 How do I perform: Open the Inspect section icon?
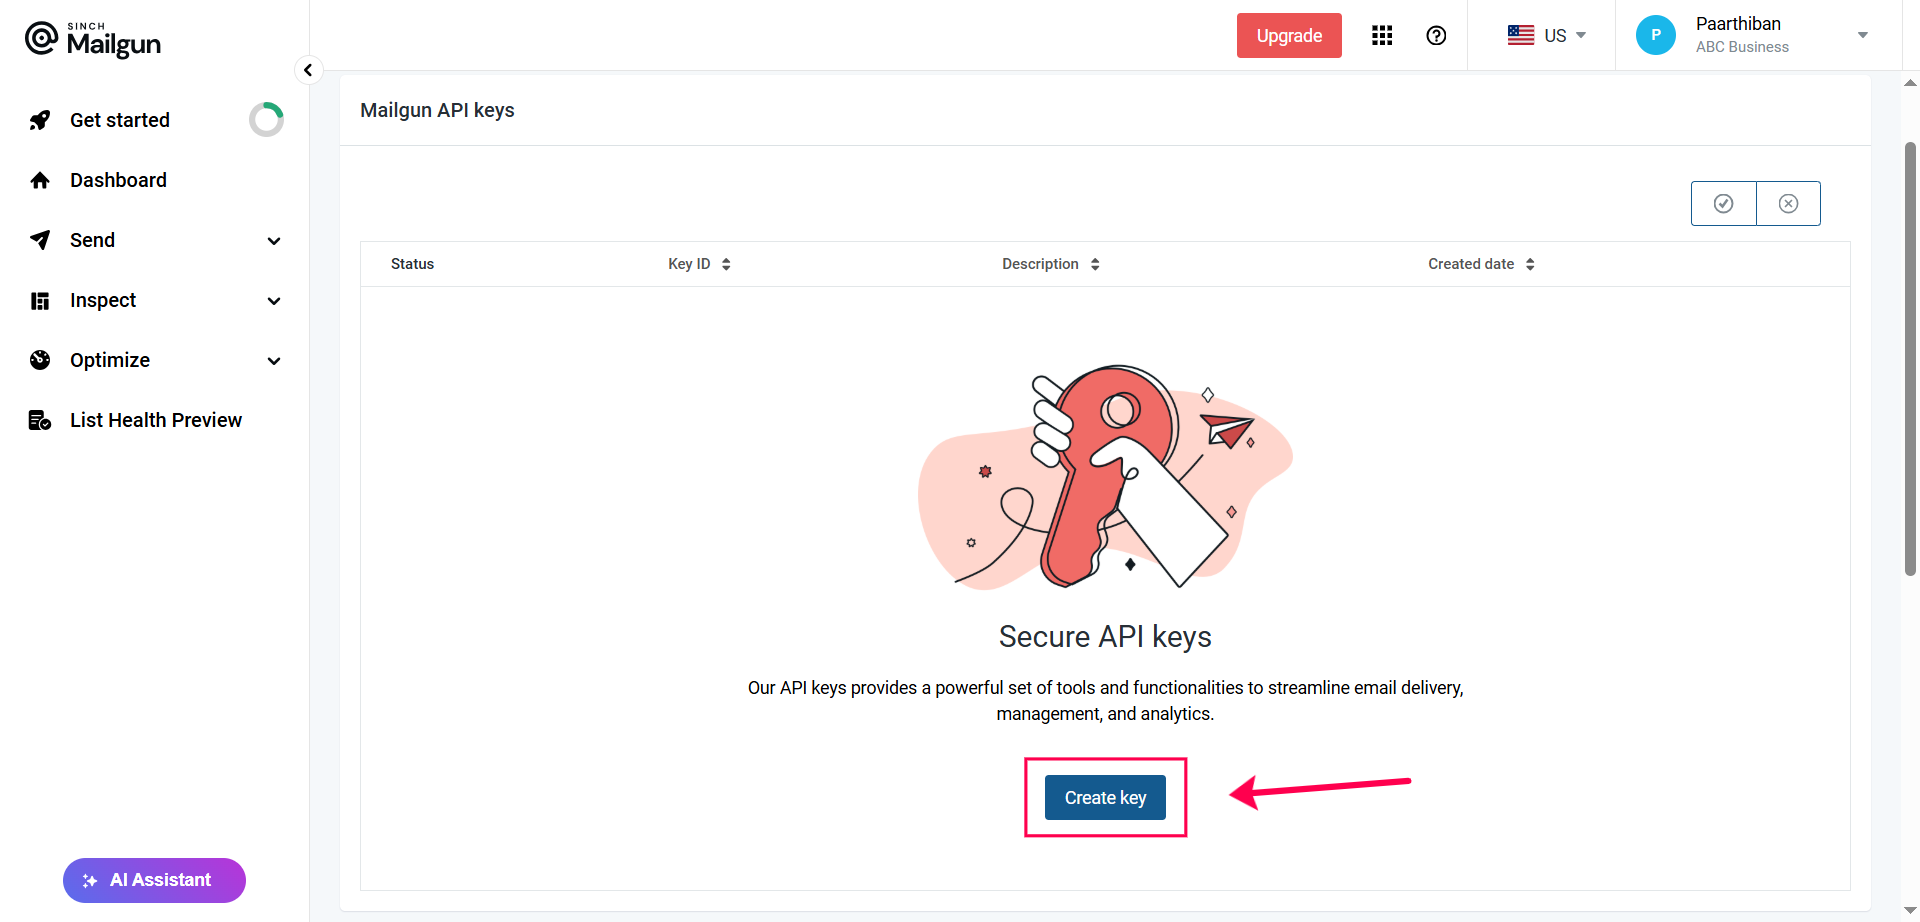click(39, 300)
